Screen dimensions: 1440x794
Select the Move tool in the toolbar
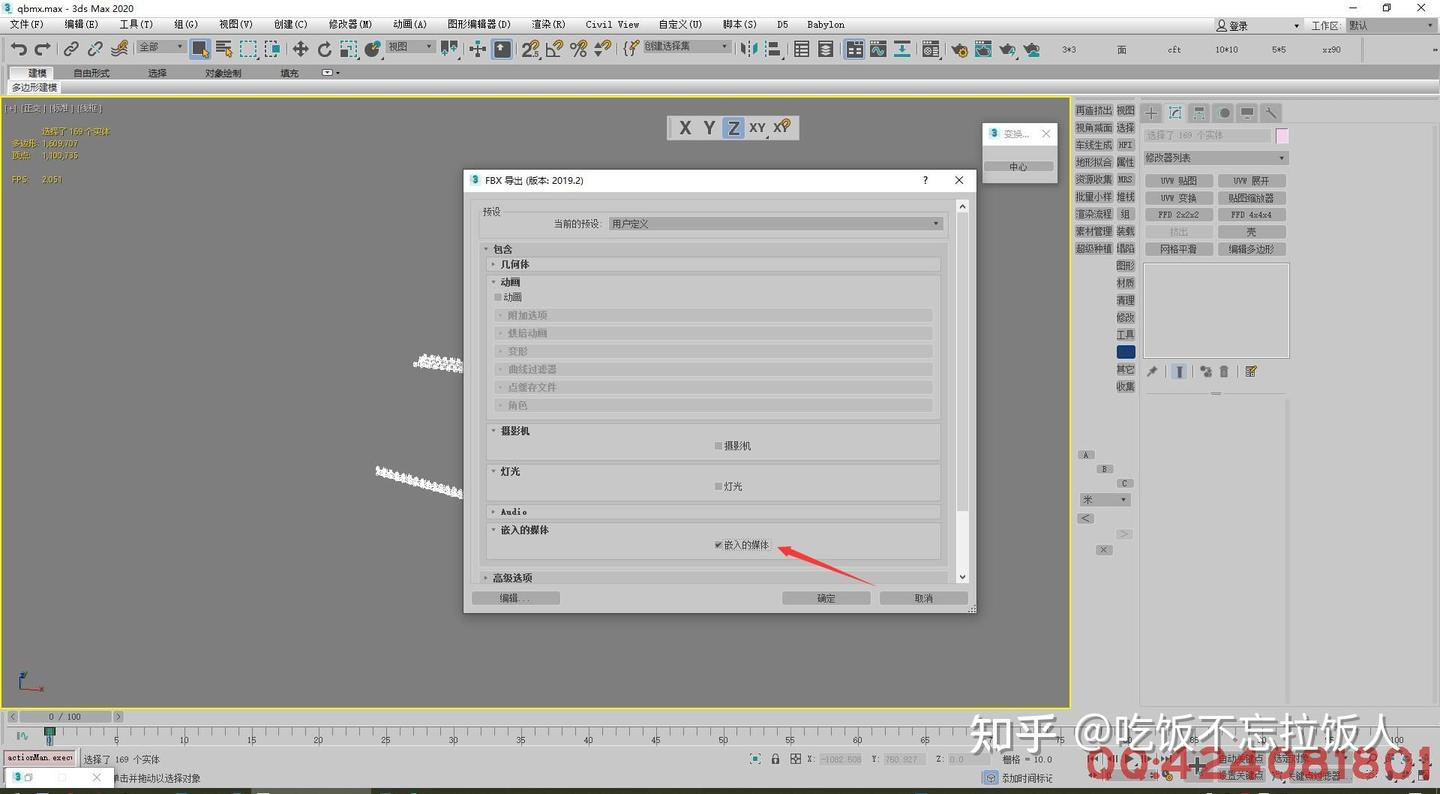(x=301, y=47)
